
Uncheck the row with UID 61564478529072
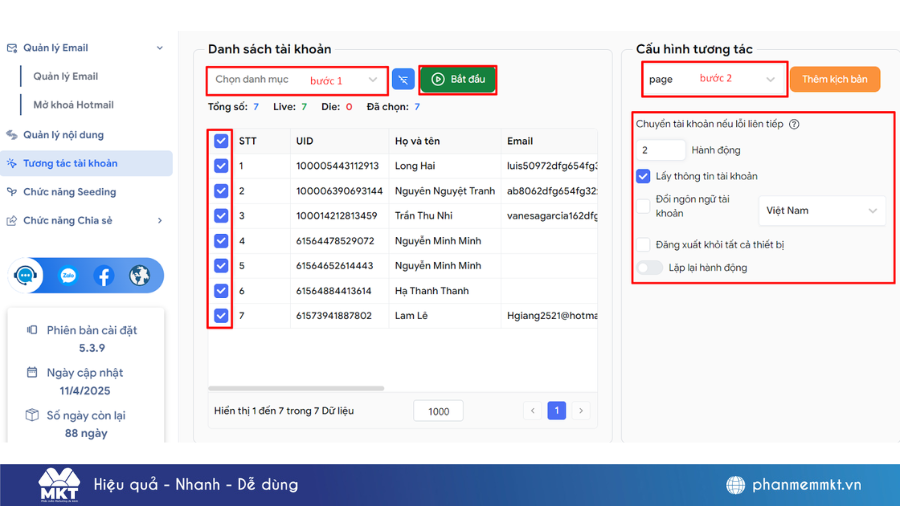point(221,241)
